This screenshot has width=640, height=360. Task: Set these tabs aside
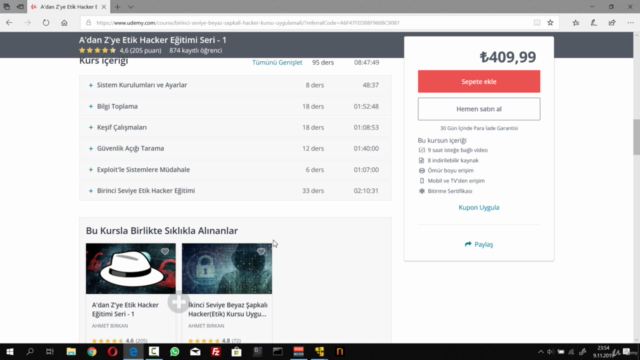[20, 7]
